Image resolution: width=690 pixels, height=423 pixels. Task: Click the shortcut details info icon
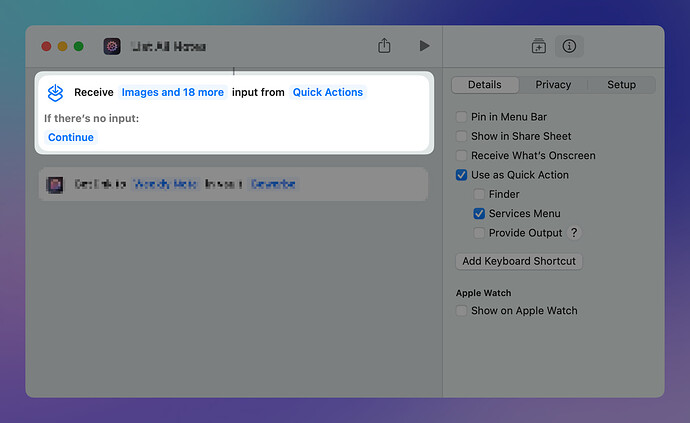point(569,46)
